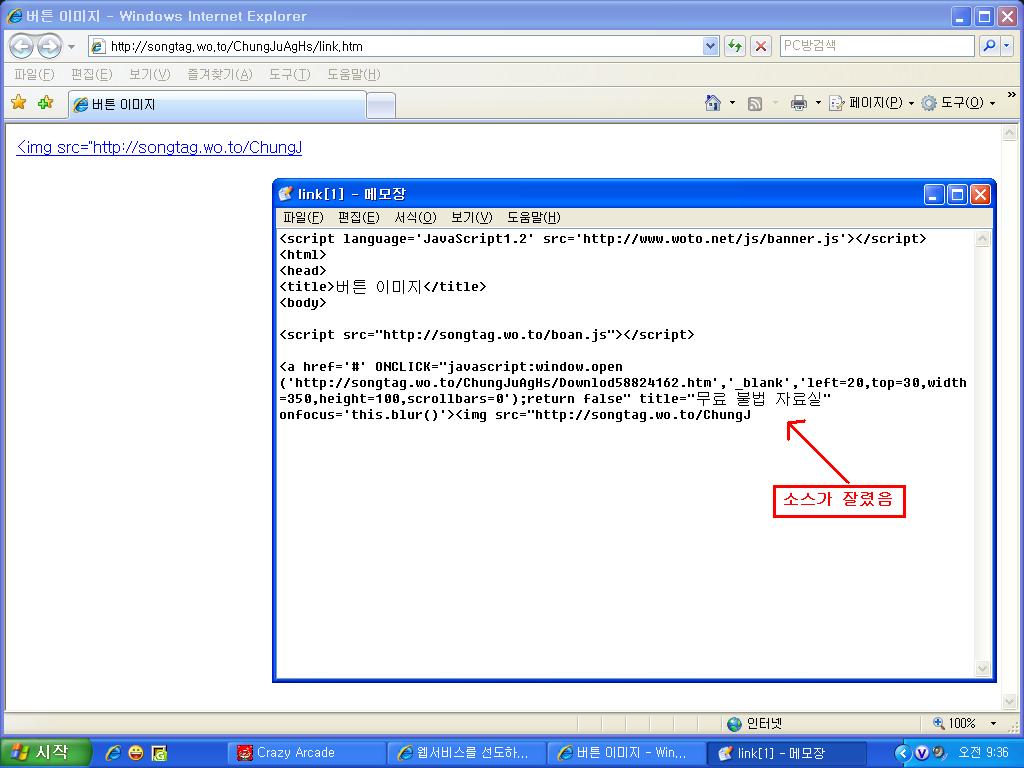Click the 시작 Start button
The image size is (1024, 768).
45,753
